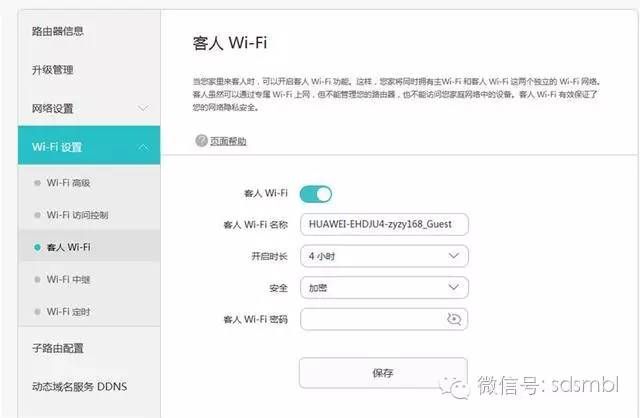Collapse the Wi-Fi 设置 section chevron
Screen dimensions: 640x418
[143, 147]
